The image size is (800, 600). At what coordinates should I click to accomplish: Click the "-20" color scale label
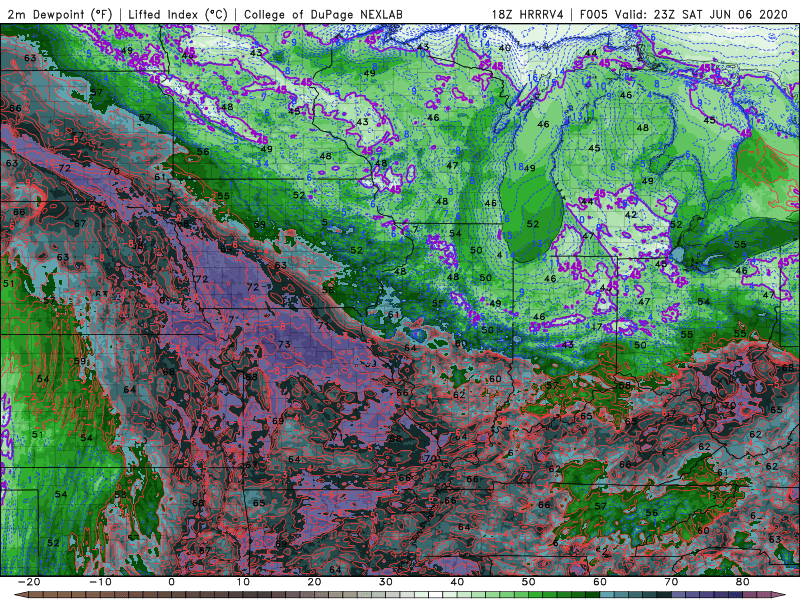[28, 582]
